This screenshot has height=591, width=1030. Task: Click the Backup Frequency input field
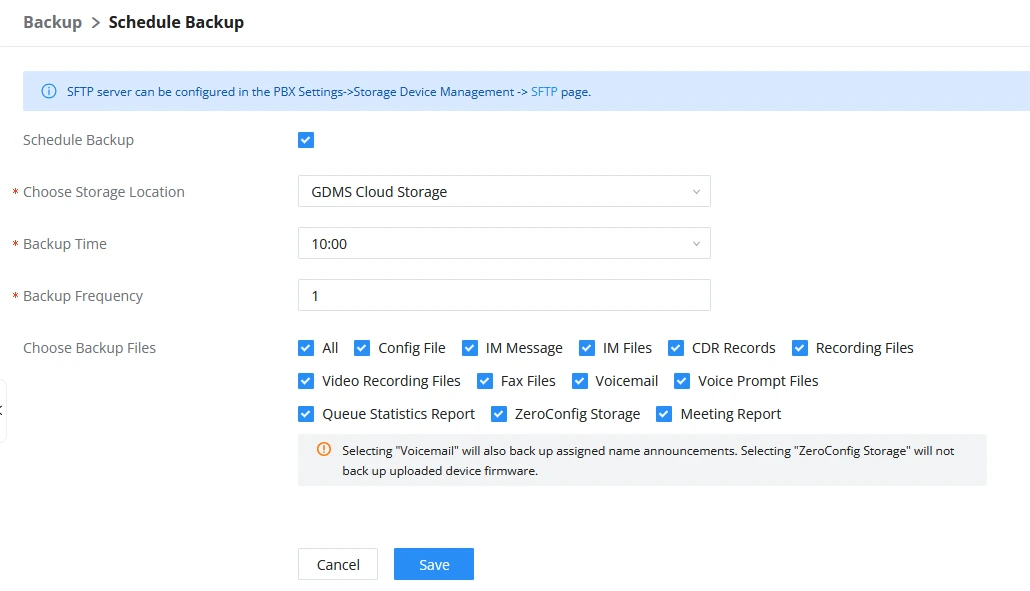click(x=504, y=296)
